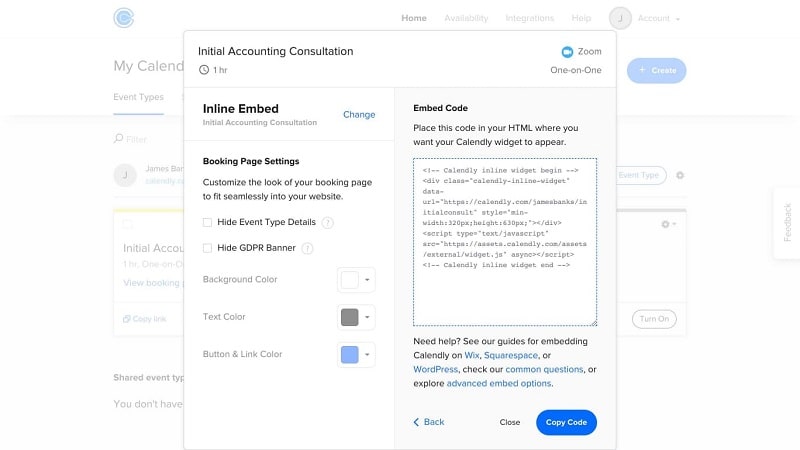Toggle the event card selection checkbox
The height and width of the screenshot is (450, 800).
128,224
